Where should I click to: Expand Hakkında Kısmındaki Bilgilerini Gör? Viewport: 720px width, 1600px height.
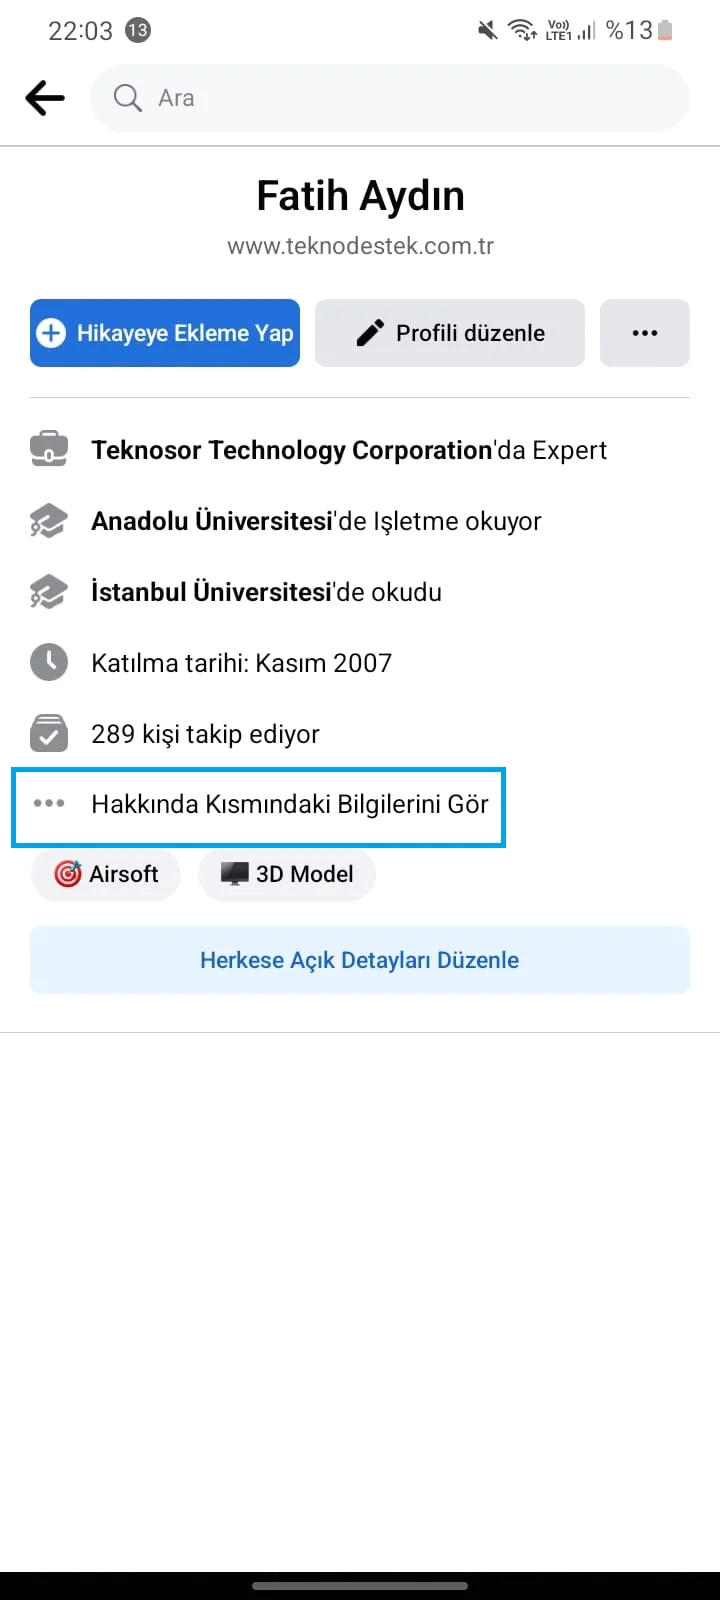(x=290, y=805)
